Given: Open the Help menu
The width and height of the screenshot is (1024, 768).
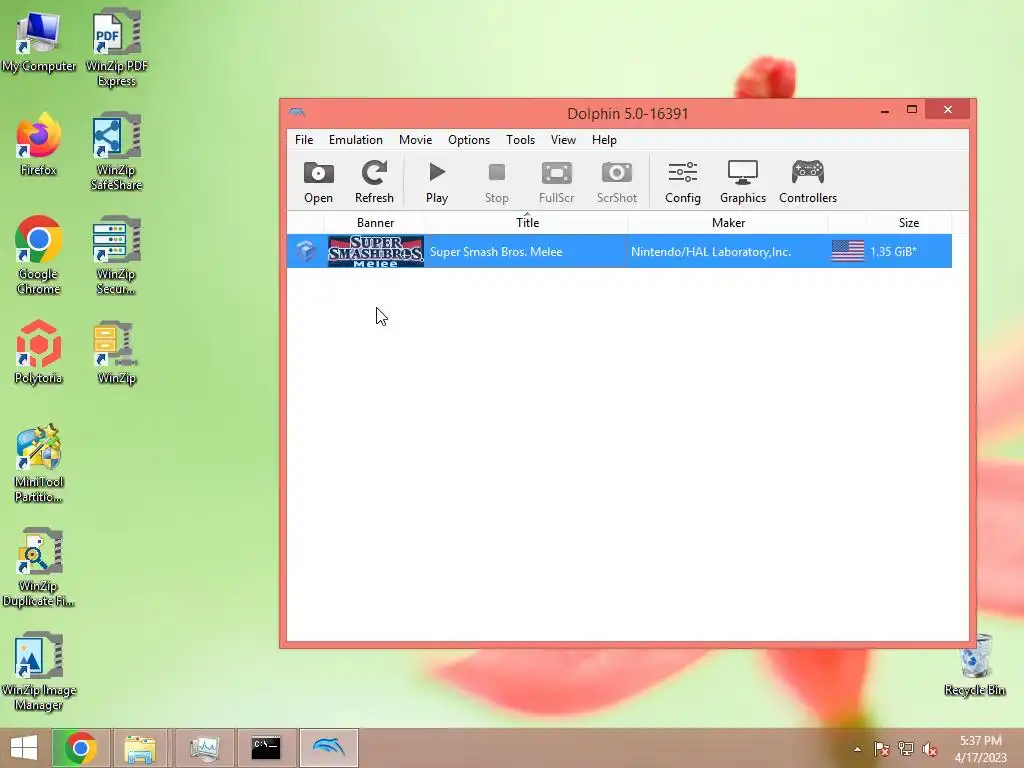Looking at the screenshot, I should (604, 140).
